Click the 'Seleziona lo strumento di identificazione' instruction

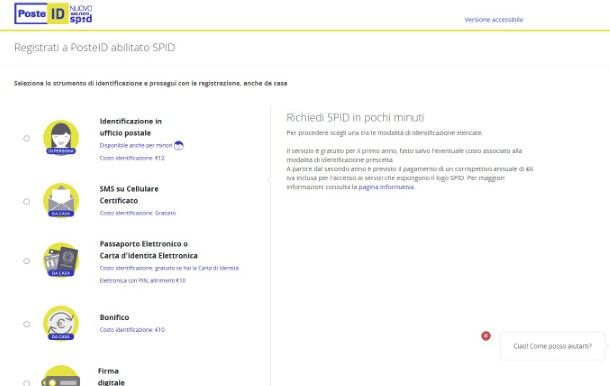[x=151, y=83]
